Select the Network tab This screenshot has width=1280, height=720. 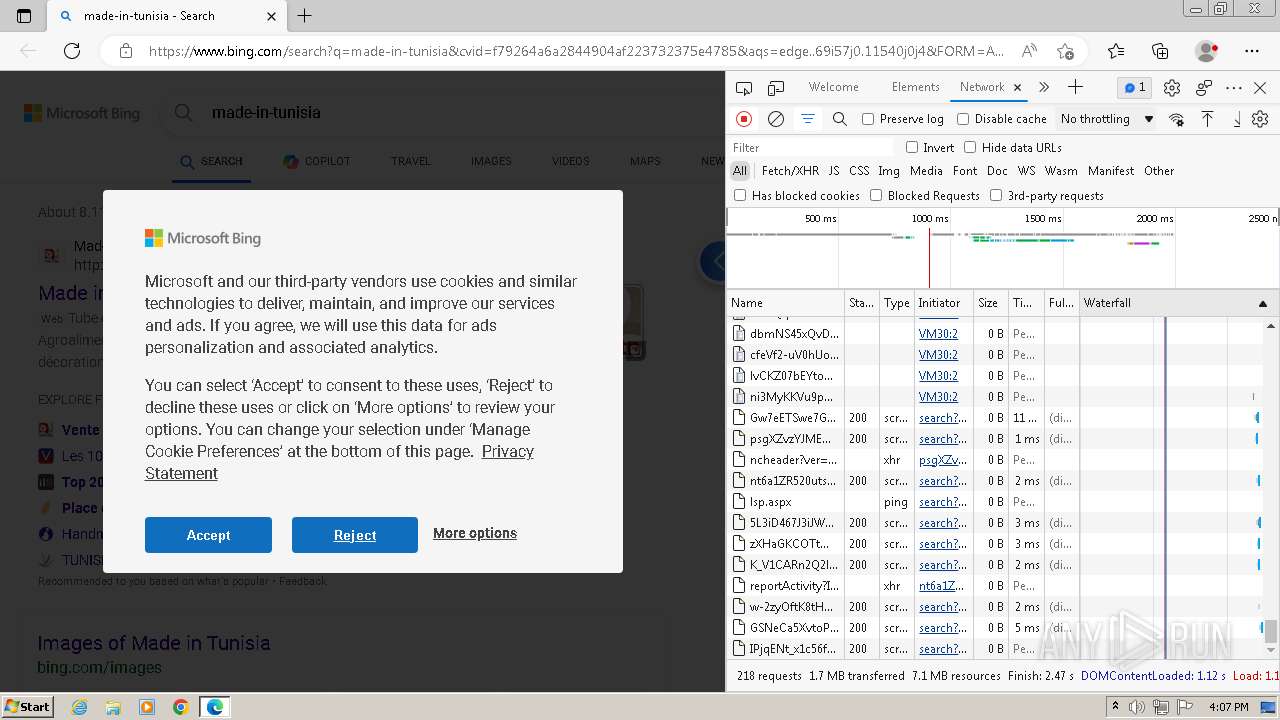point(982,87)
